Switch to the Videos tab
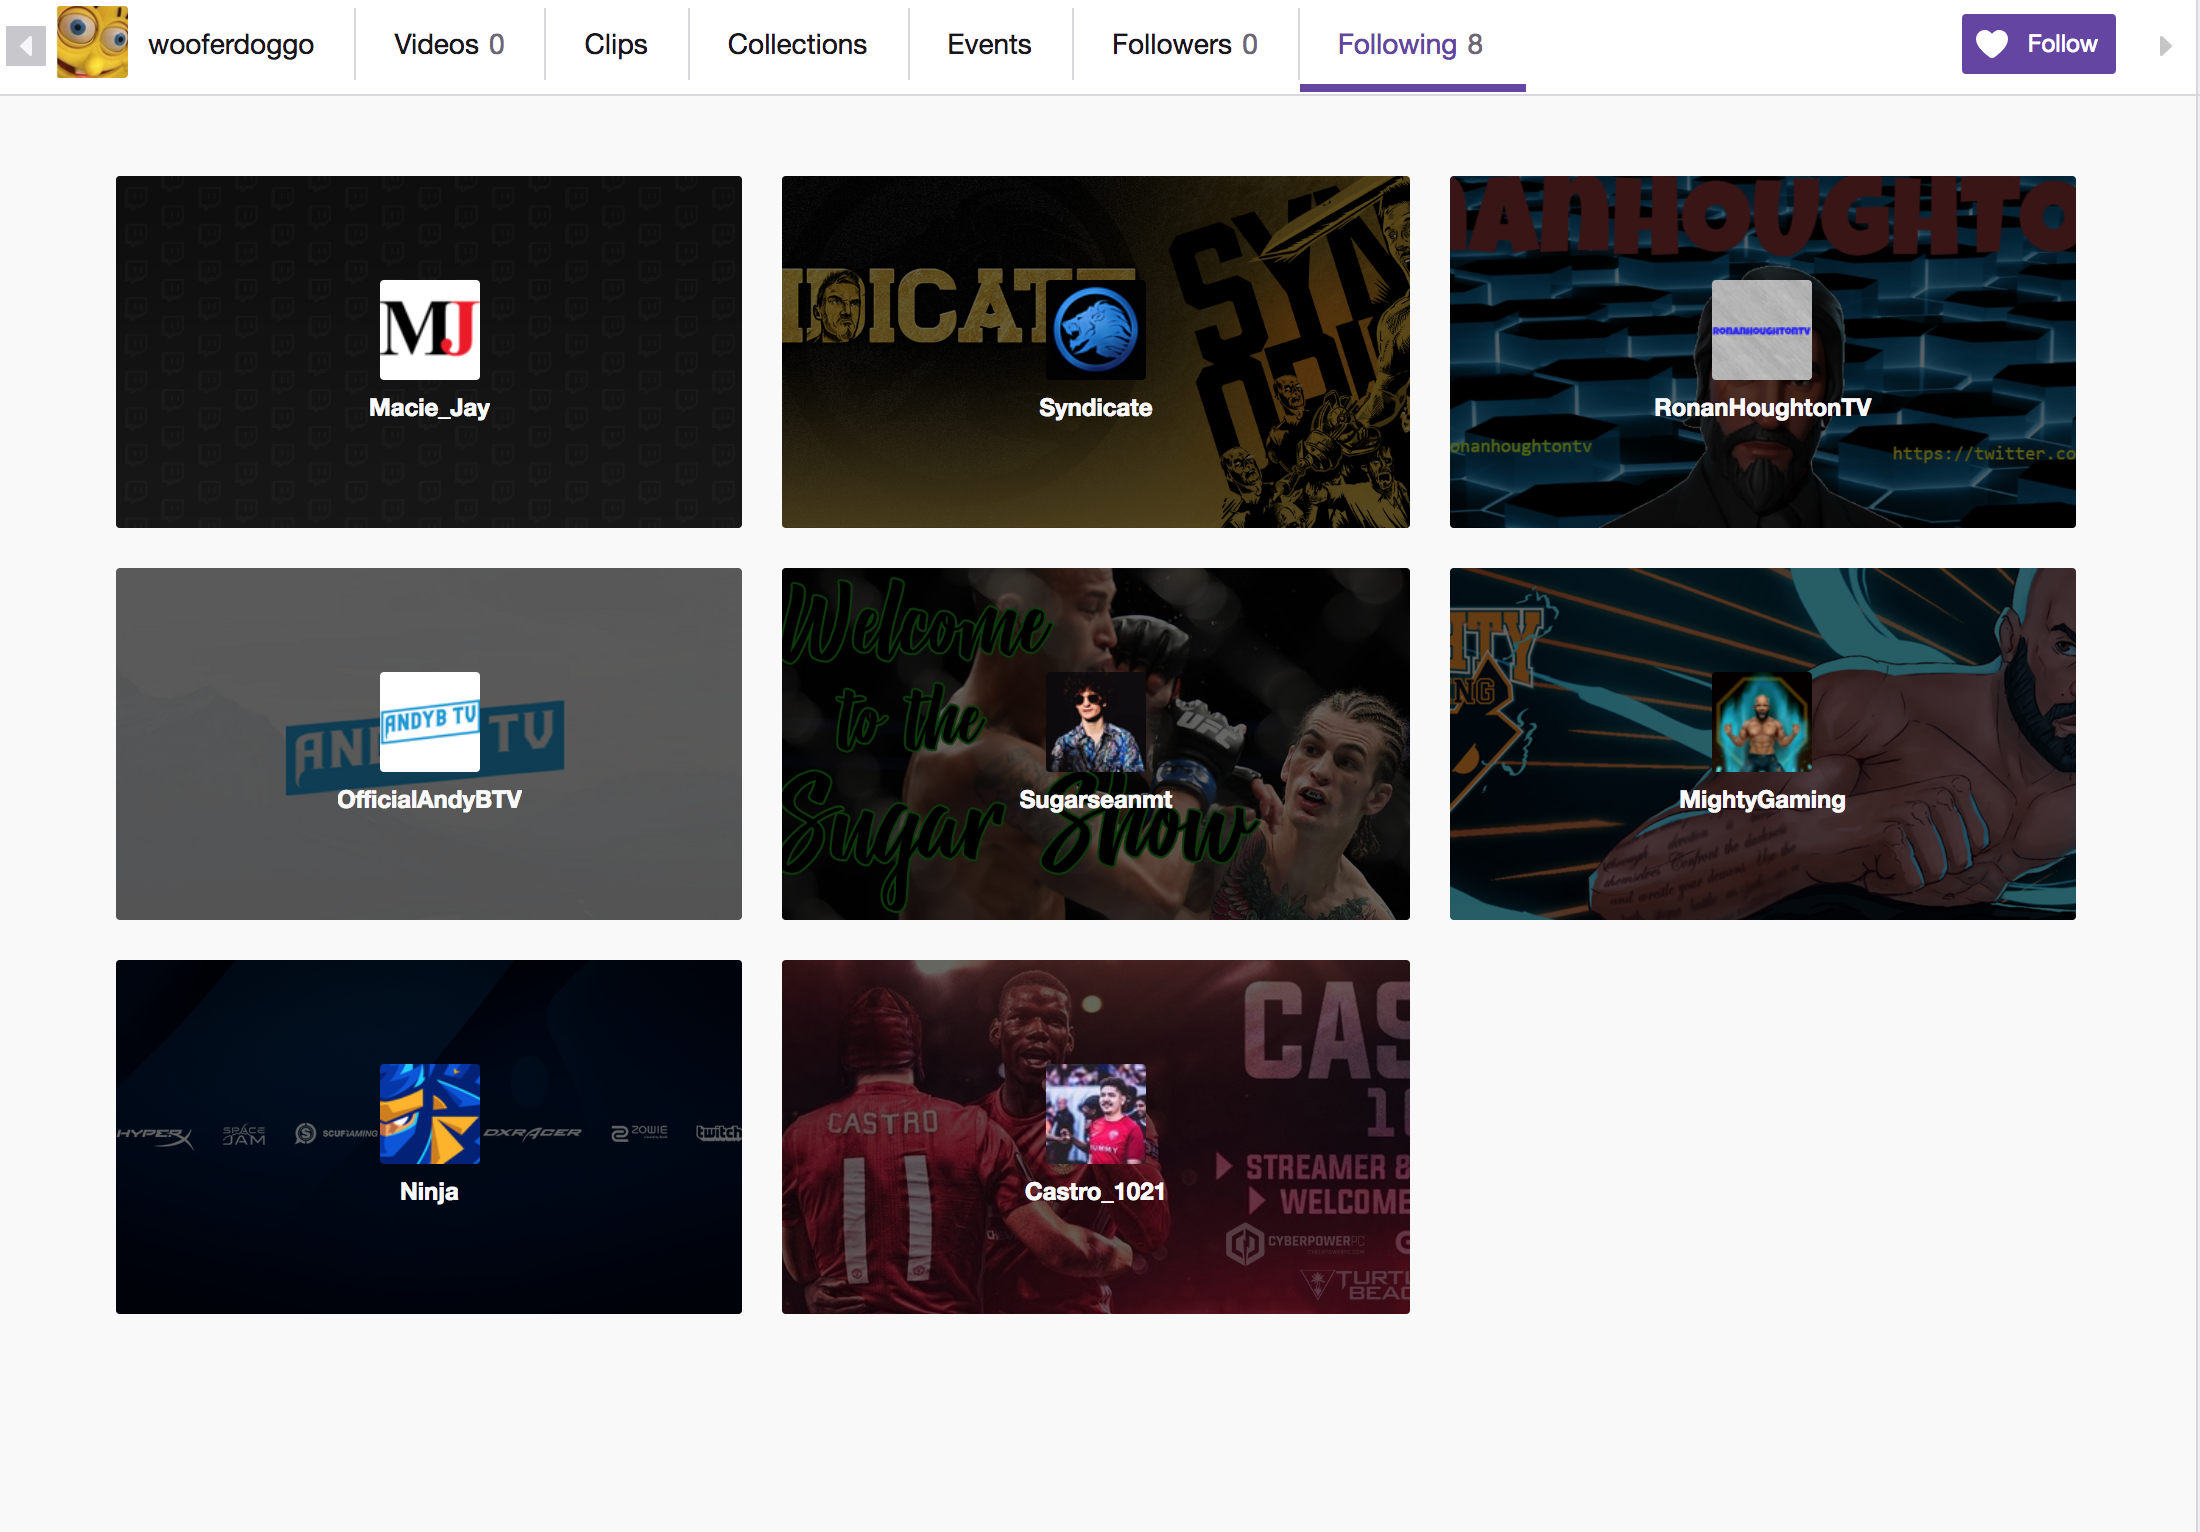 click(449, 45)
